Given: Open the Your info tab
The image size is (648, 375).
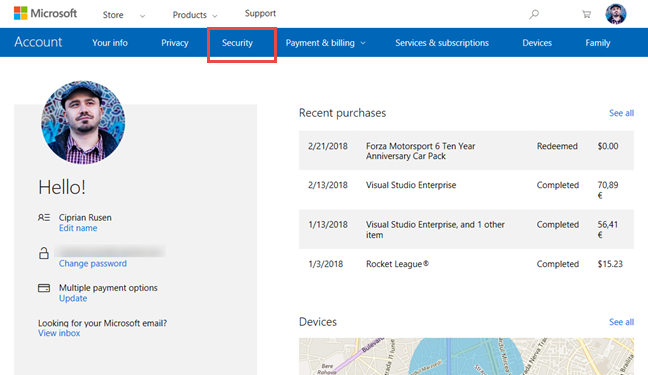Looking at the screenshot, I should click(x=110, y=43).
